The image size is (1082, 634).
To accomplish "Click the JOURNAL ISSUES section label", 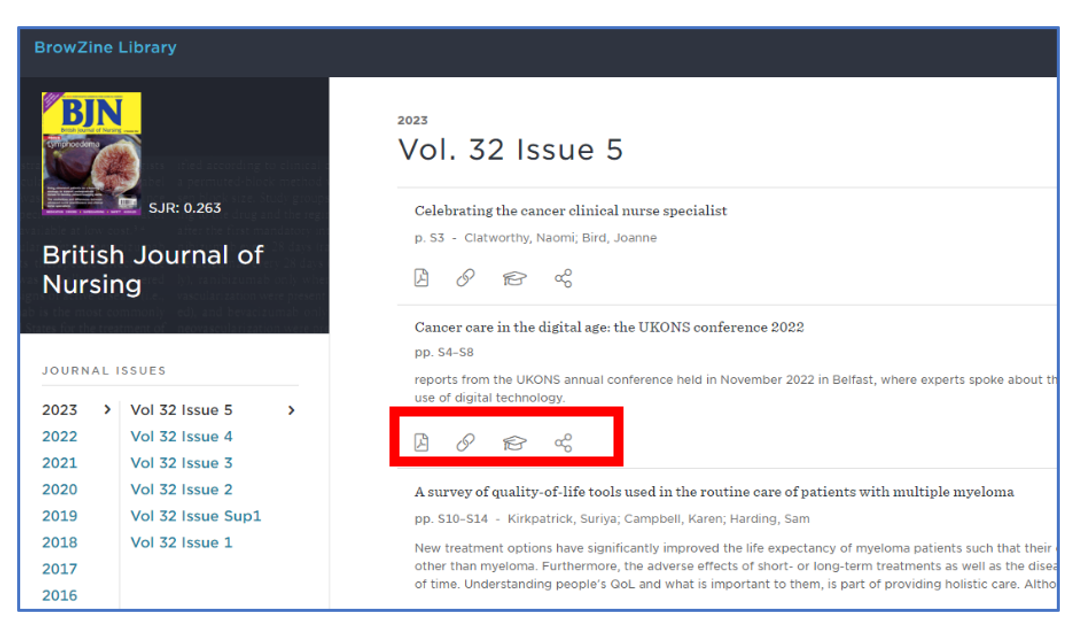I will pos(104,370).
